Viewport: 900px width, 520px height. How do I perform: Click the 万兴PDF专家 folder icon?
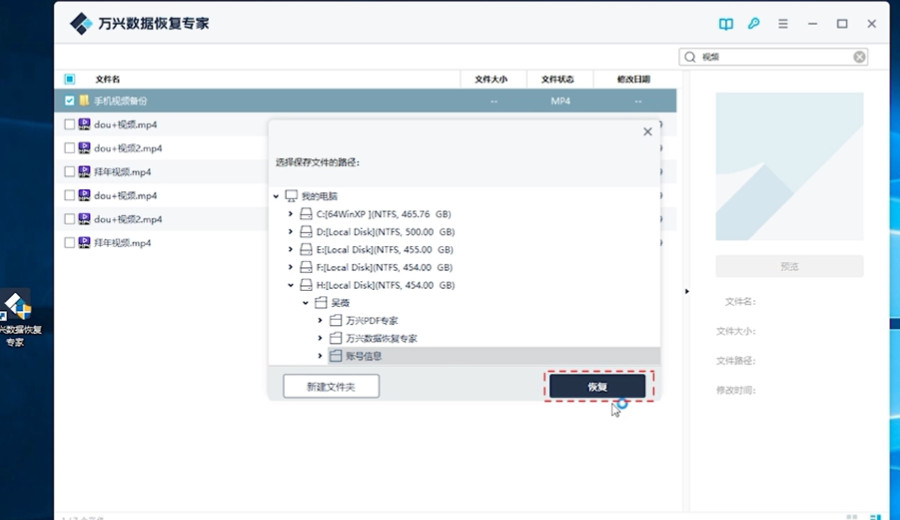coord(336,320)
